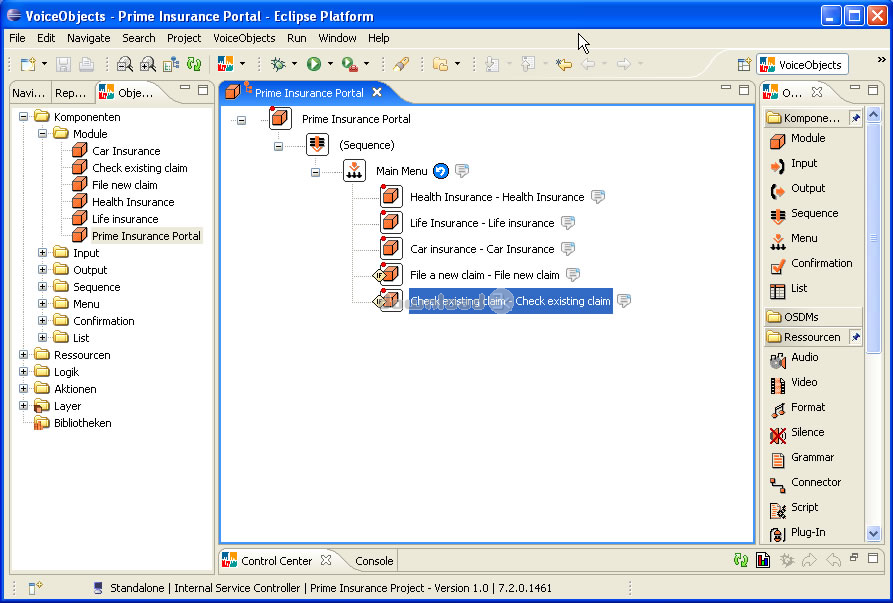Image resolution: width=893 pixels, height=603 pixels.
Task: Collapse the Main Menu node in editor
Action: coord(315,172)
